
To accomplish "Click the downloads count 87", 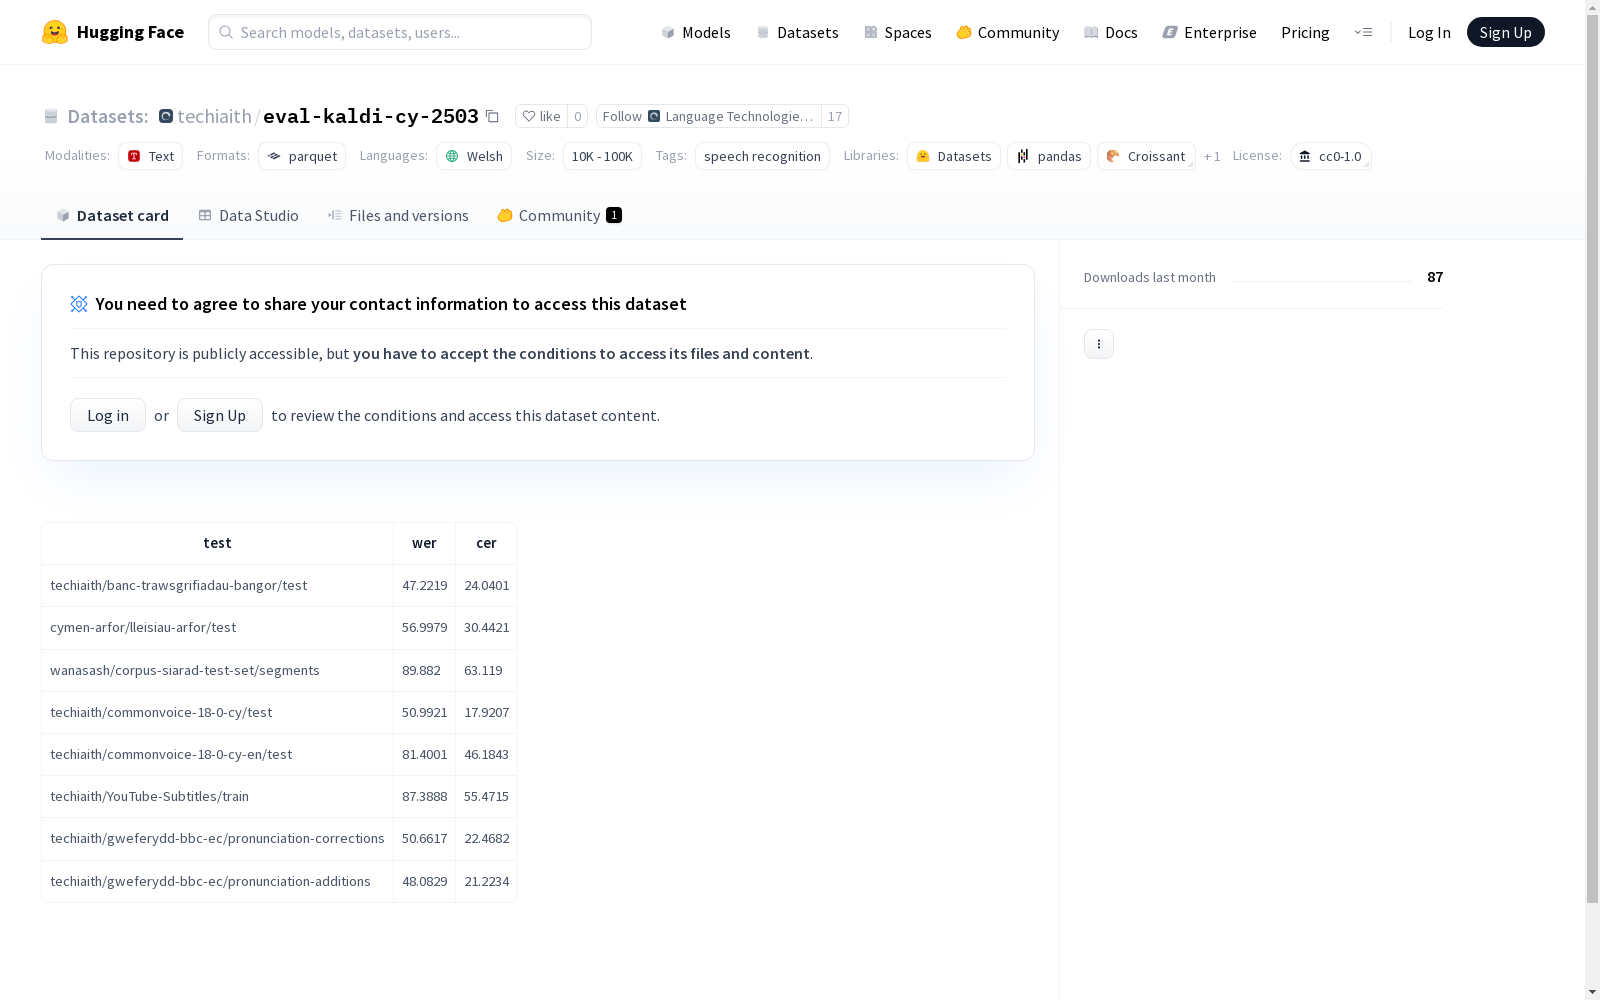I will tap(1435, 277).
